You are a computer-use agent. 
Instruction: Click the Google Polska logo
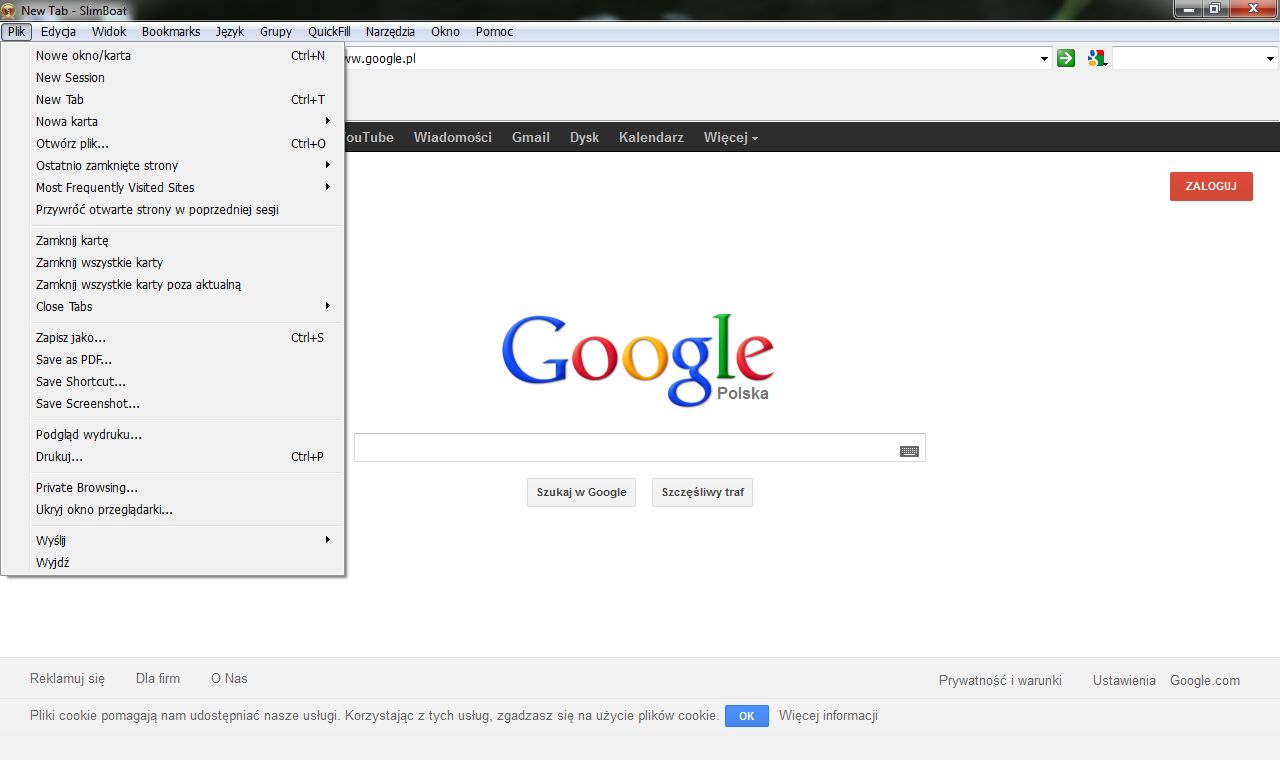(638, 360)
